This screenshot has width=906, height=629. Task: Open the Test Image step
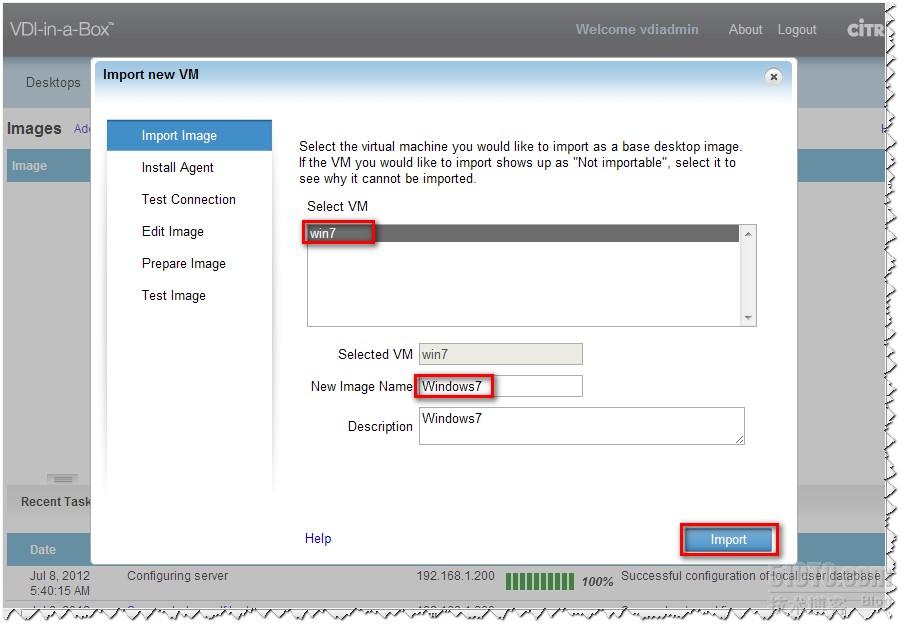coord(173,295)
